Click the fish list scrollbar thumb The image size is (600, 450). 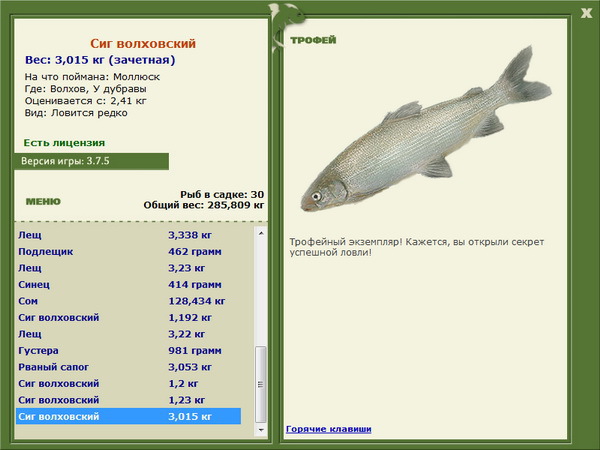point(261,384)
